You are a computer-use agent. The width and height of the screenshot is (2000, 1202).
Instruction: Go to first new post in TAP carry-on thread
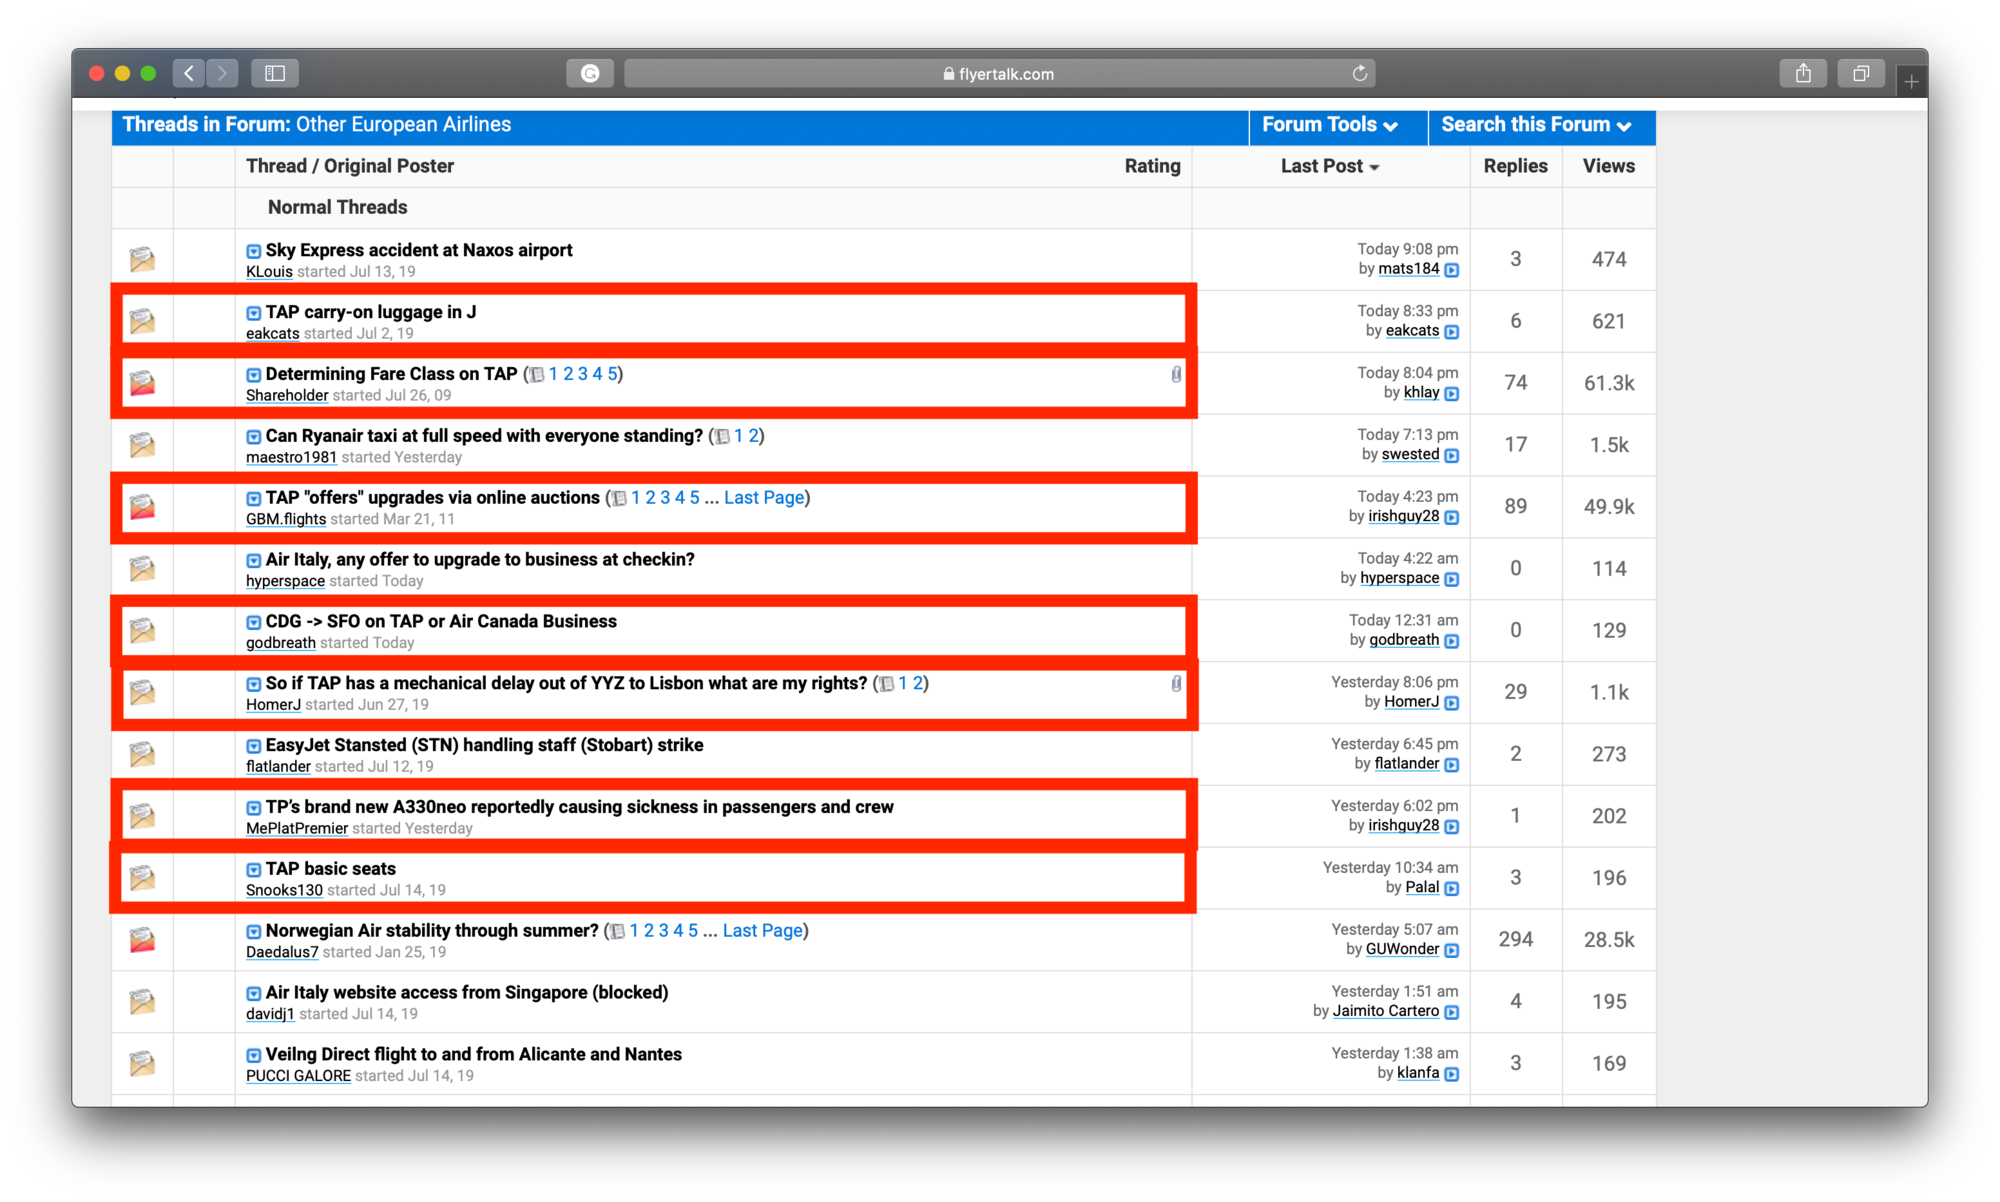pyautogui.click(x=254, y=314)
